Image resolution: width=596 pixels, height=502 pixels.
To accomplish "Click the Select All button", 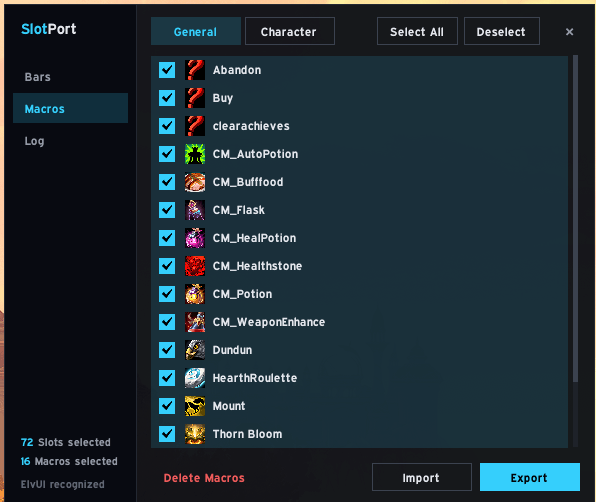I will pos(417,31).
